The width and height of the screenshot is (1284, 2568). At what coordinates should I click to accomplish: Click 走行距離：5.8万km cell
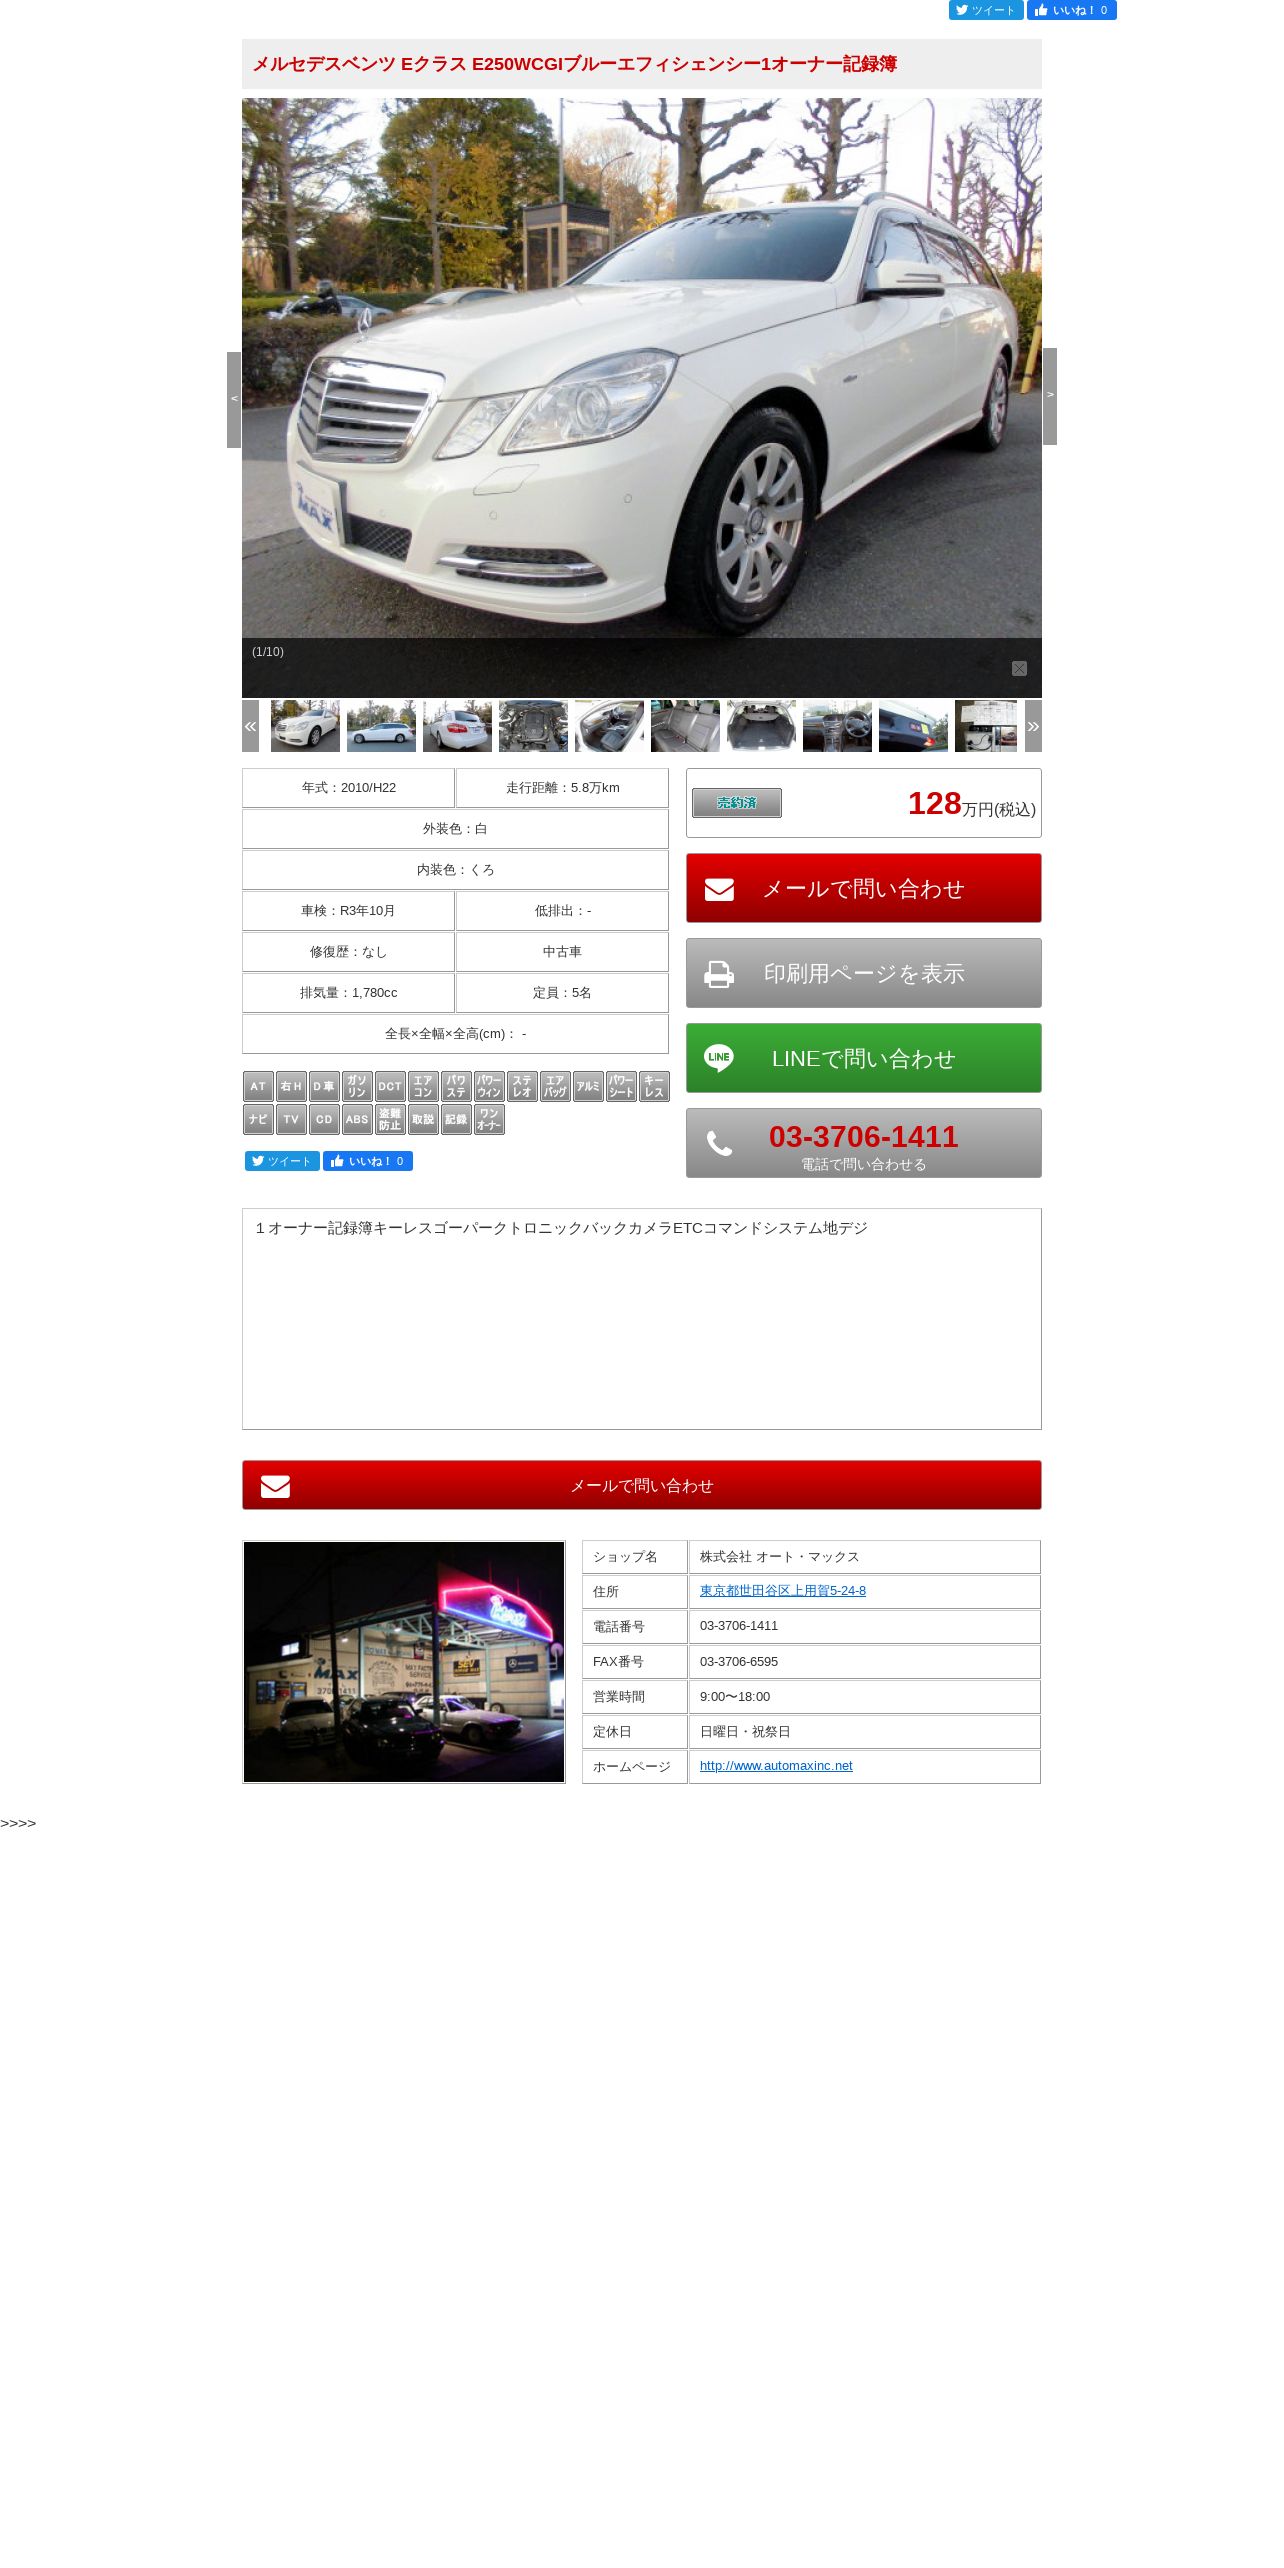click(x=562, y=788)
